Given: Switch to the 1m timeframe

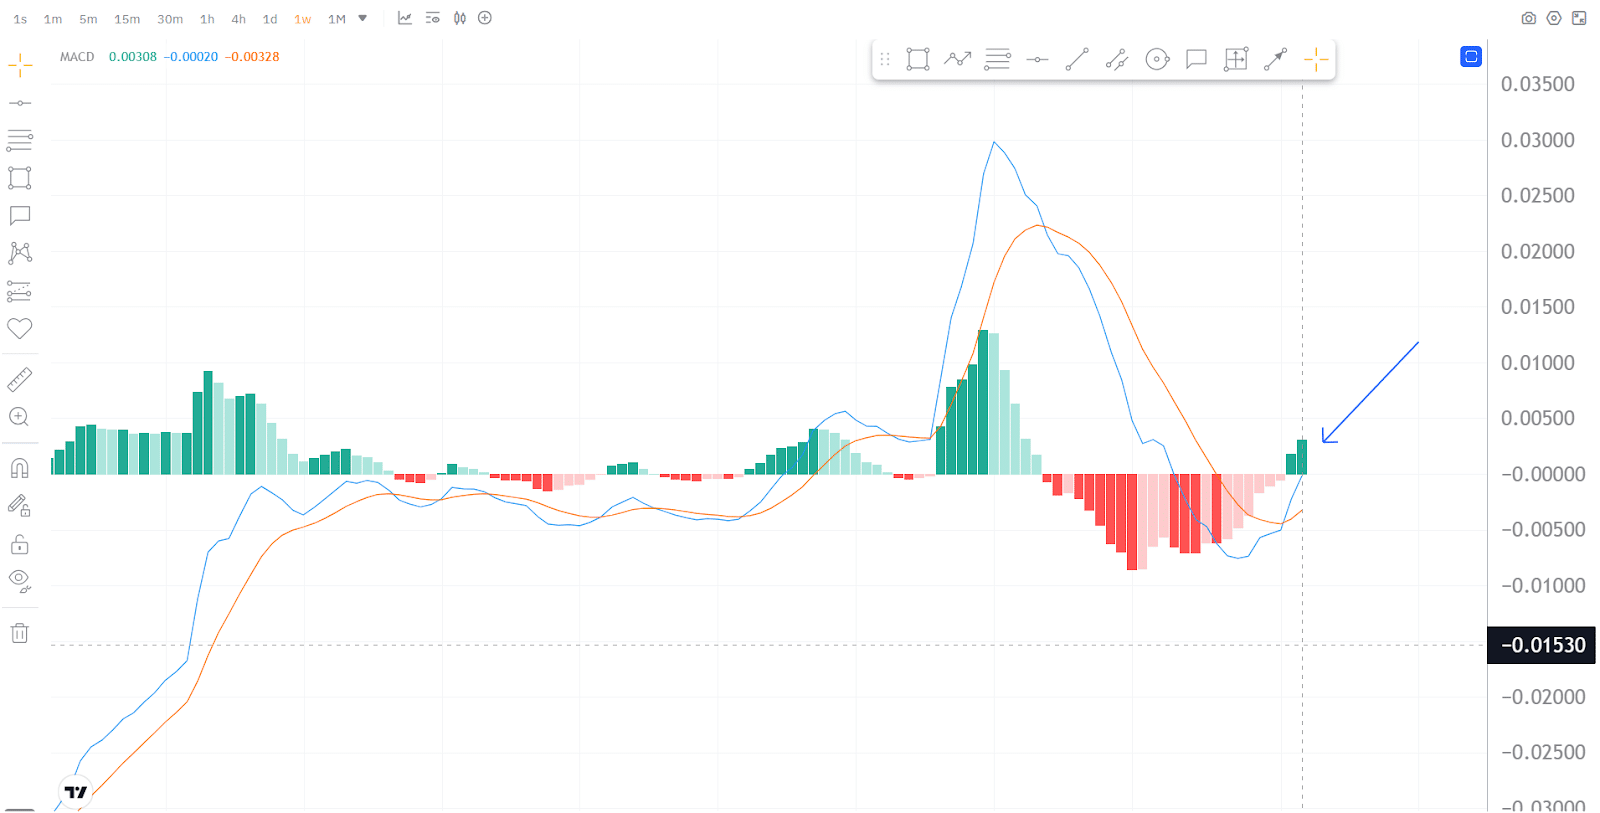Looking at the screenshot, I should [x=53, y=19].
